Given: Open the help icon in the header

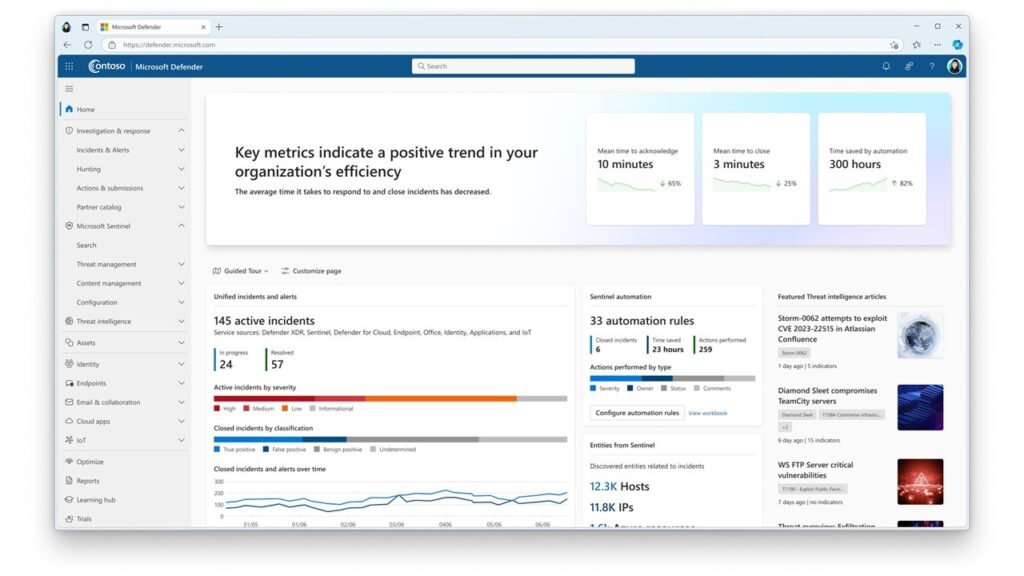Looking at the screenshot, I should click(931, 65).
